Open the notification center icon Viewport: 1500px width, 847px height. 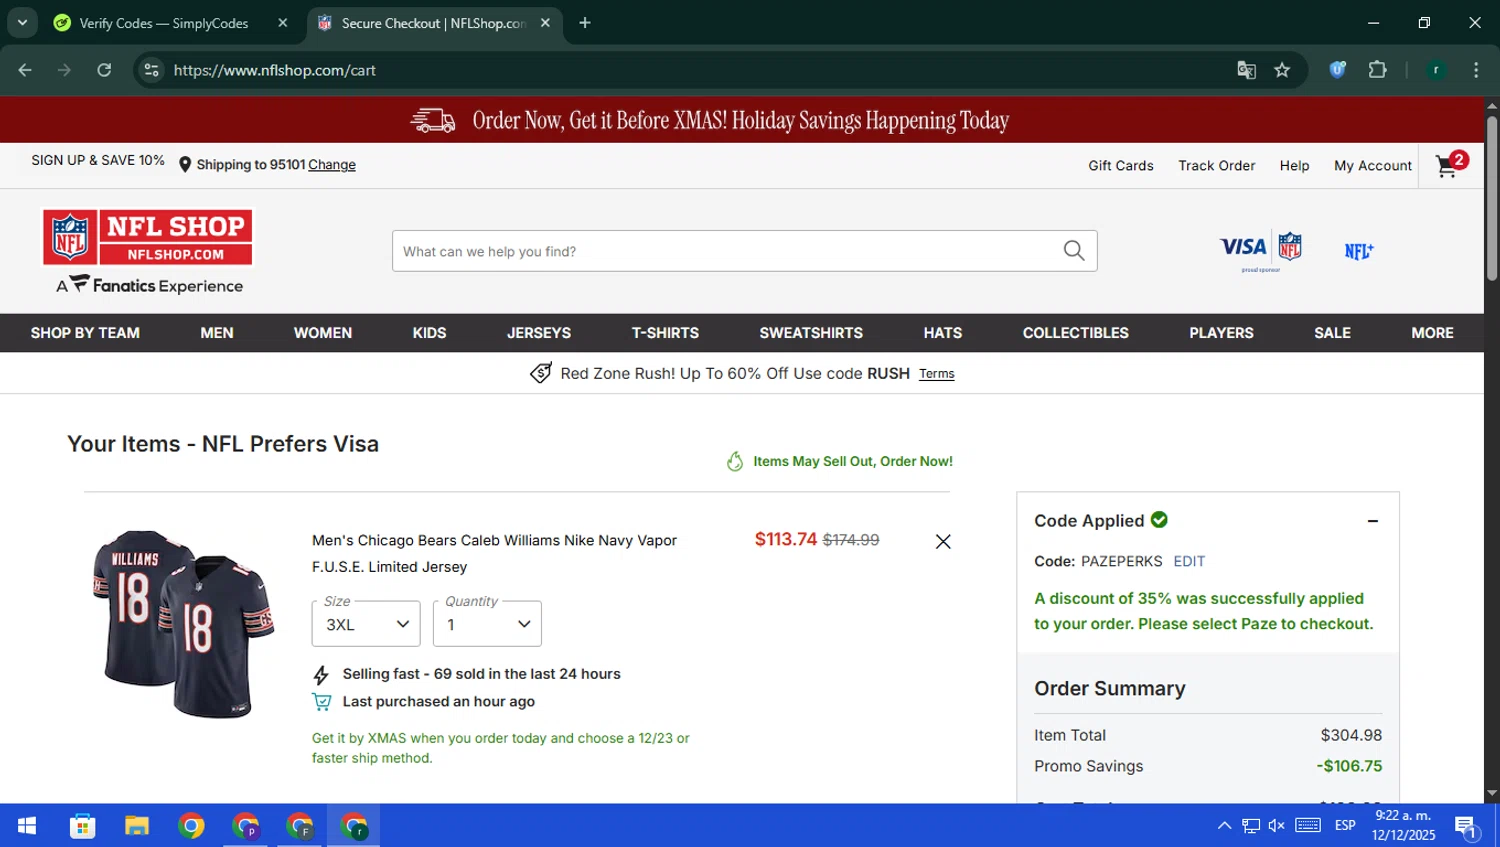pyautogui.click(x=1466, y=826)
